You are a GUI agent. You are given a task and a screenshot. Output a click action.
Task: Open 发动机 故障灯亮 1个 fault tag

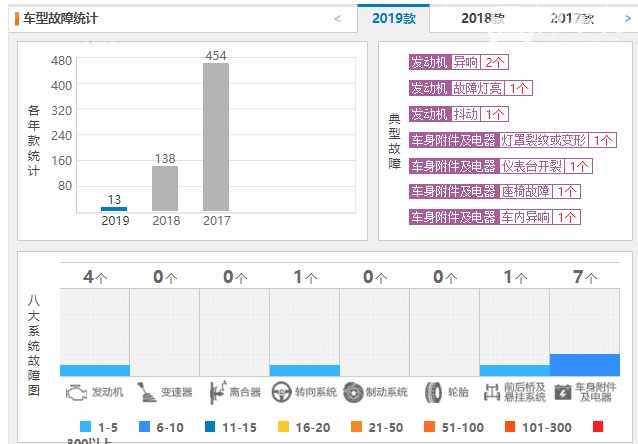pos(471,88)
